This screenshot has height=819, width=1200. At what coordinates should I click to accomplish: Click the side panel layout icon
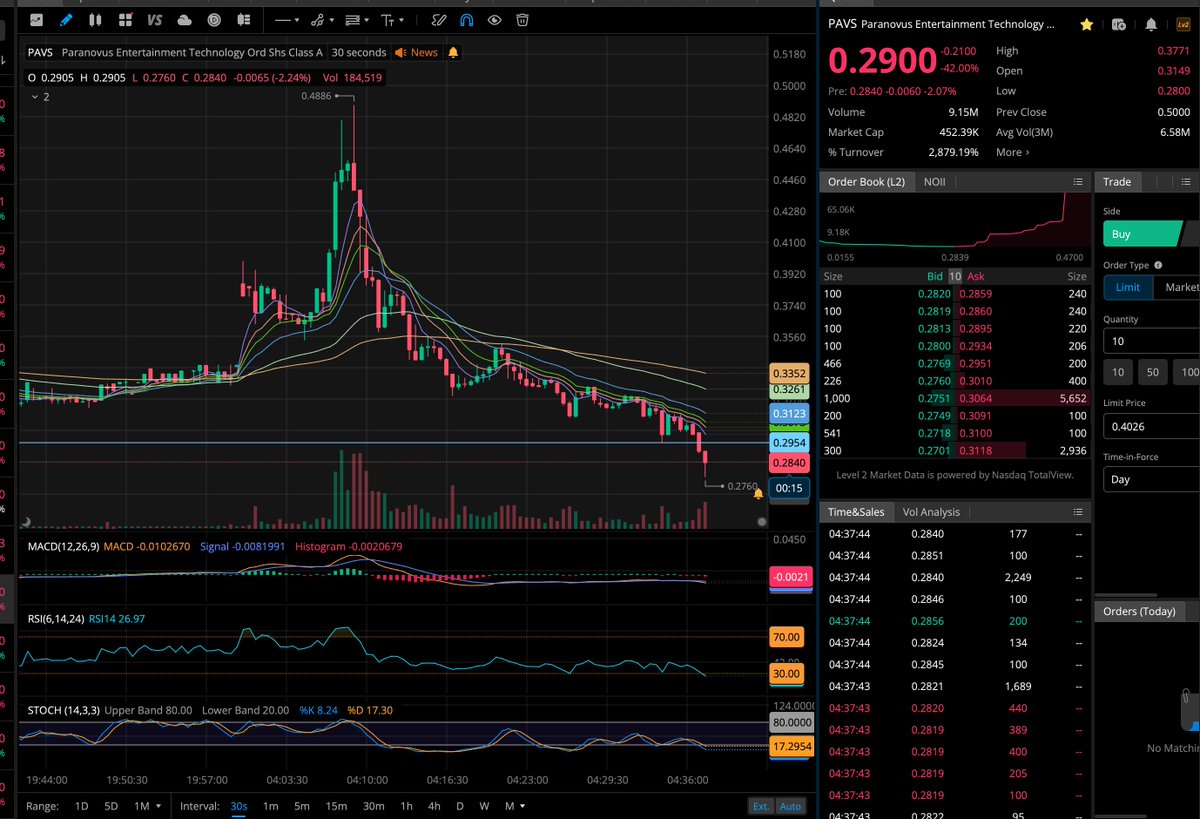point(243,19)
